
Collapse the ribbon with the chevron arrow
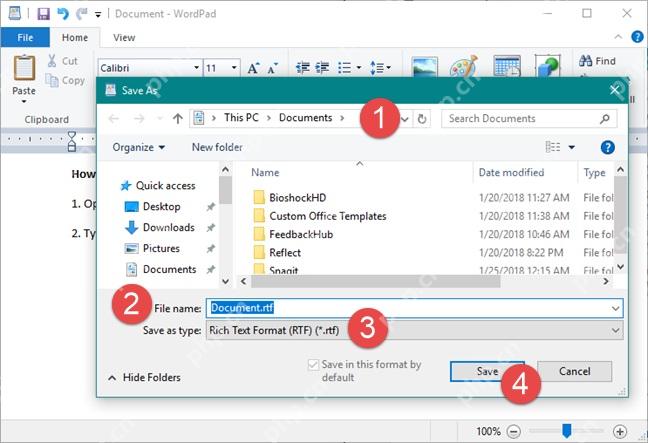click(x=618, y=37)
